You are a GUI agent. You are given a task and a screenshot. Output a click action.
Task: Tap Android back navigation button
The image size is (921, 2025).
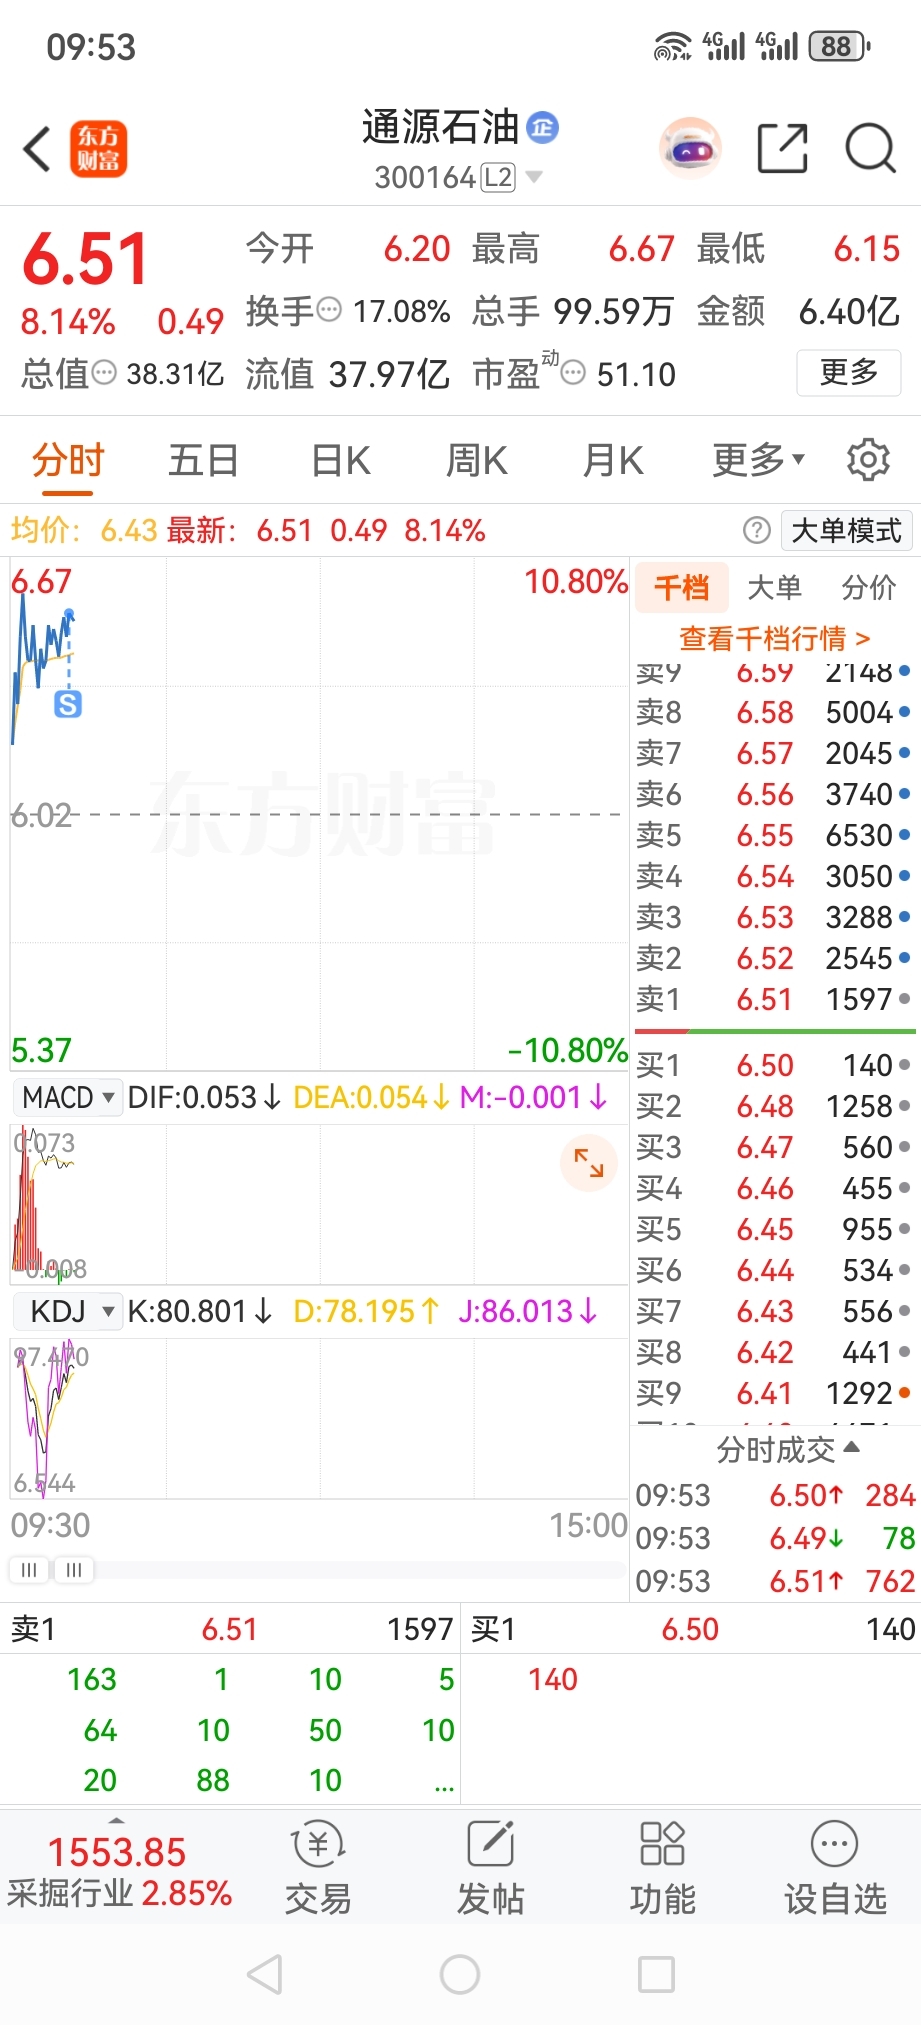coord(265,1974)
